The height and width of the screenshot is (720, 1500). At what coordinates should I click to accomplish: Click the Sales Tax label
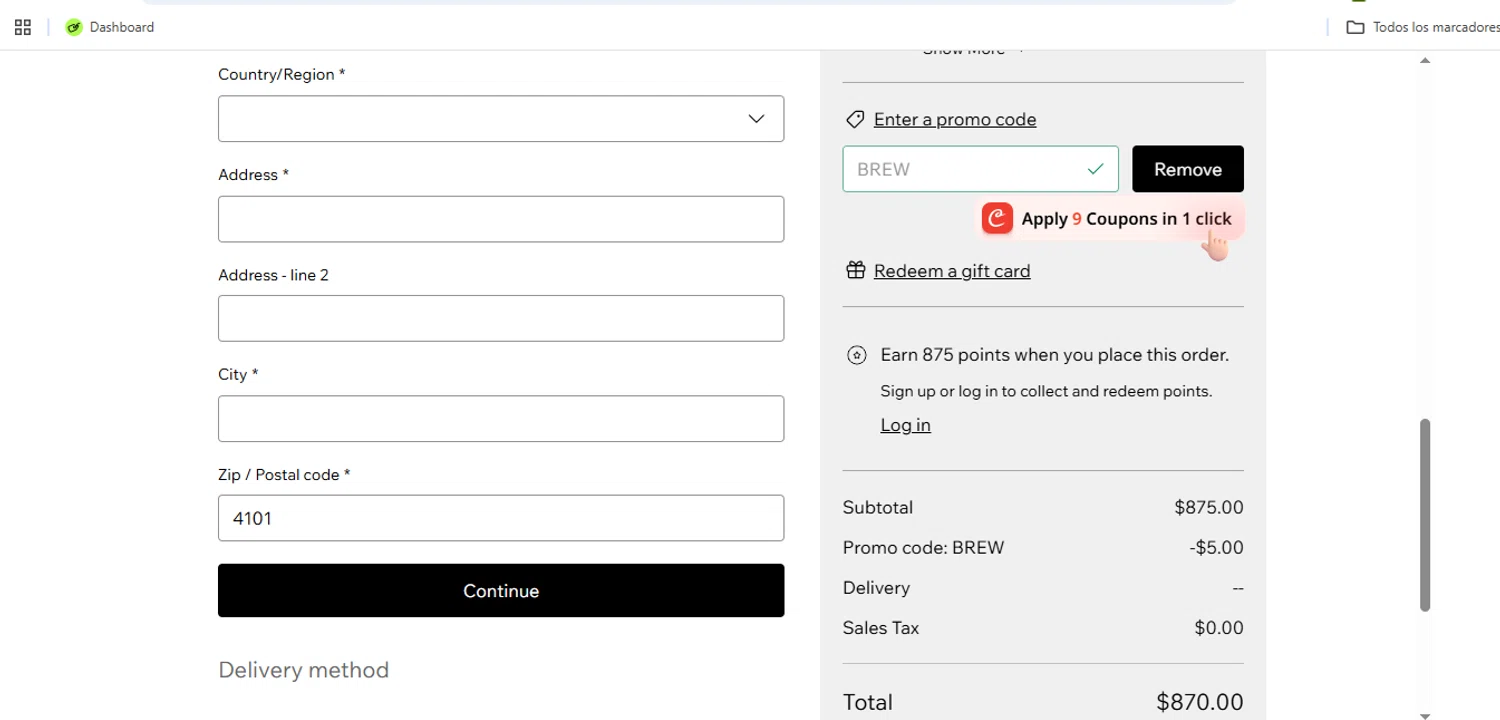[x=881, y=628]
